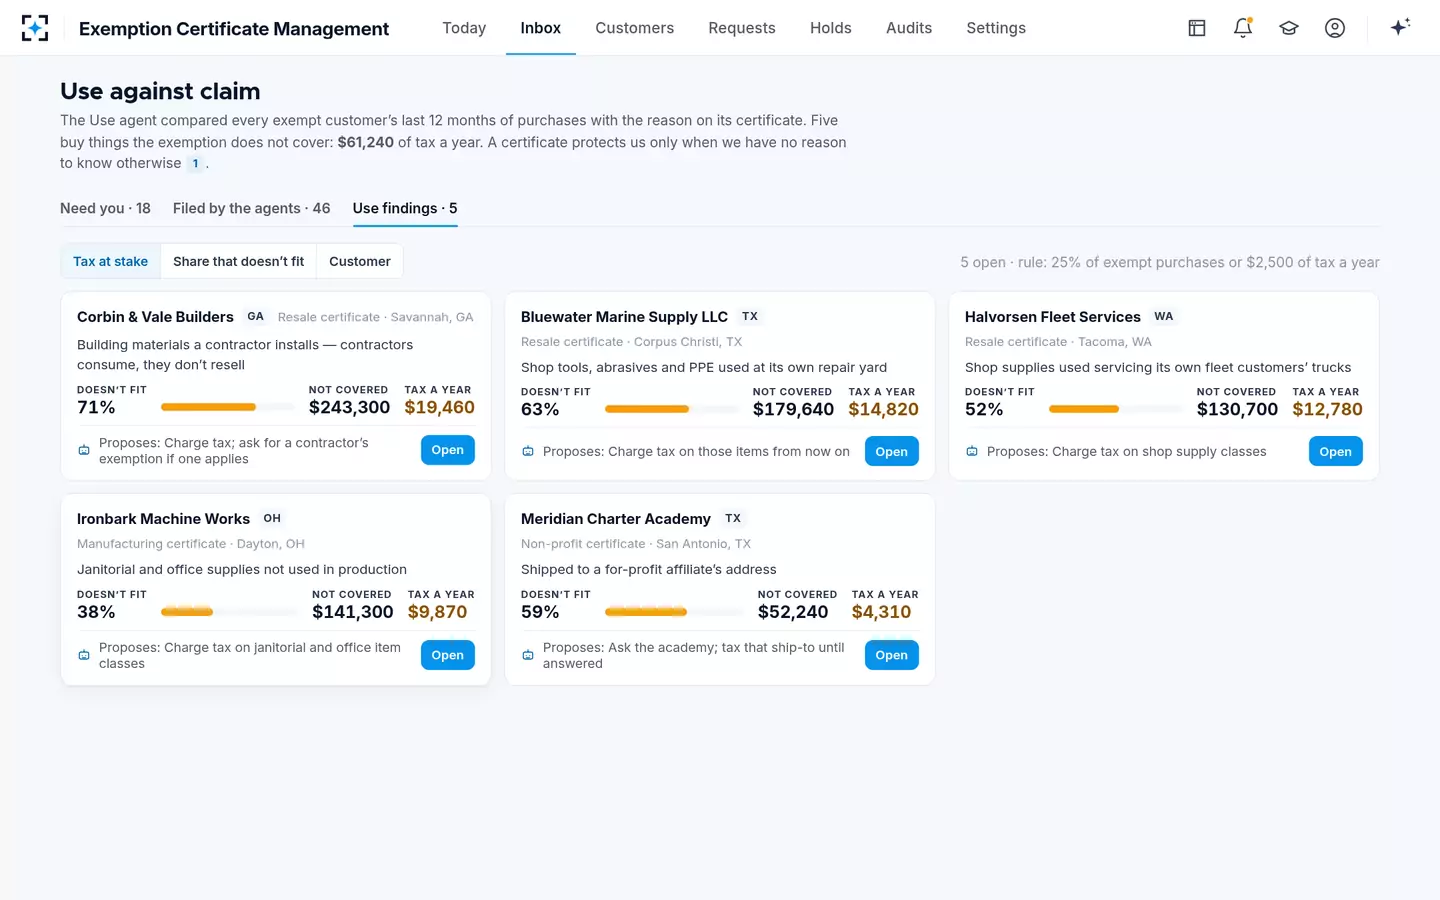Click the Meridian Charter Academy name
1440x900 pixels.
616,519
